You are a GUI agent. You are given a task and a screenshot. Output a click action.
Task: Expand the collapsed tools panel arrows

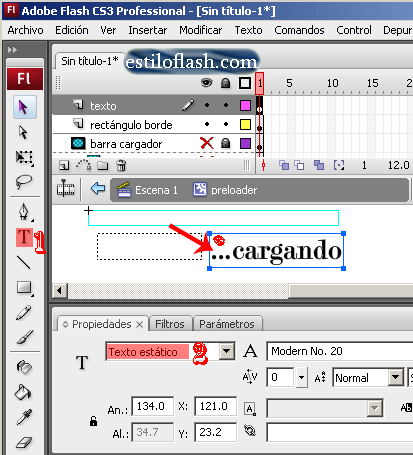12,50
